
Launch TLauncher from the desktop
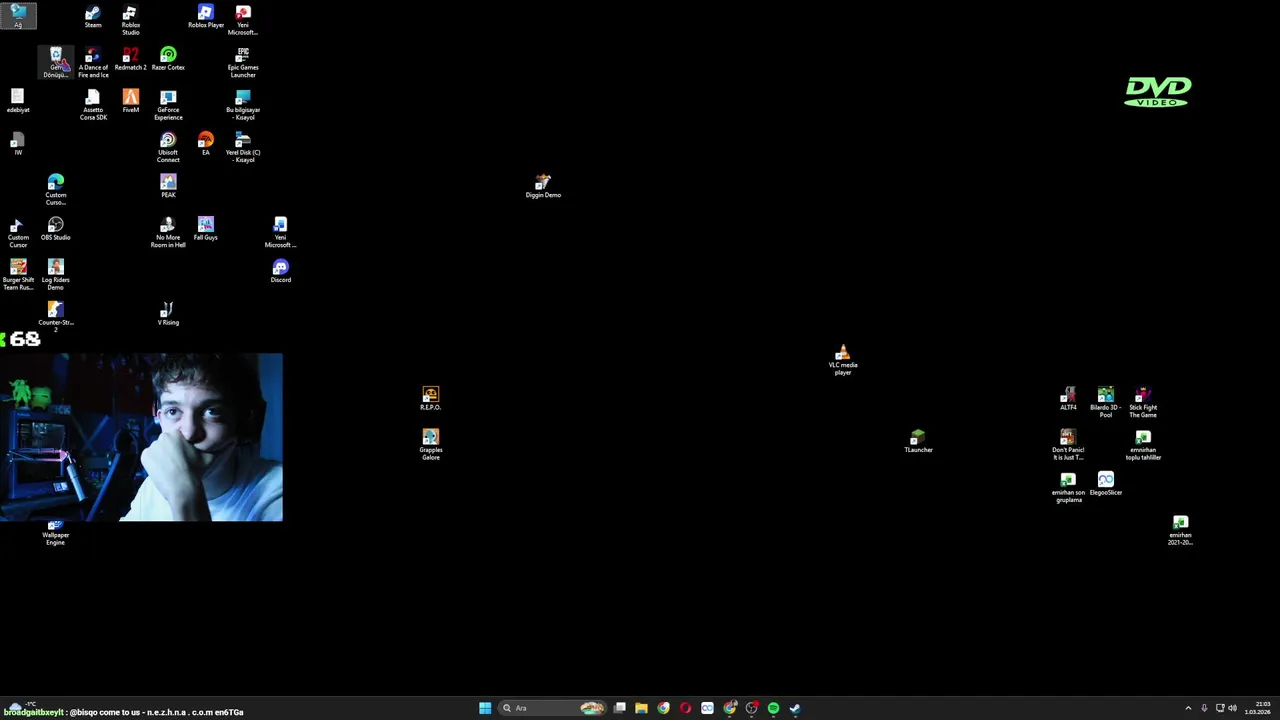tap(918, 441)
